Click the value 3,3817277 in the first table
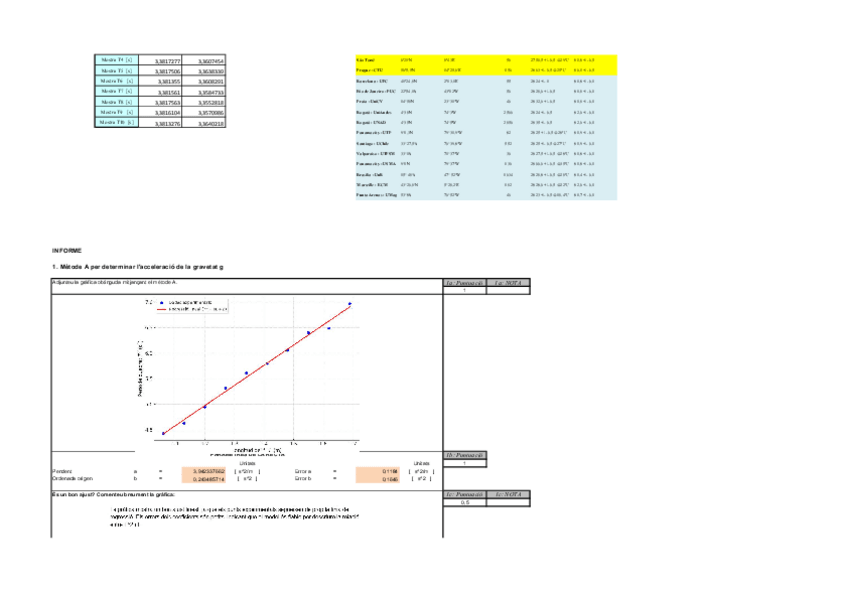 point(166,61)
